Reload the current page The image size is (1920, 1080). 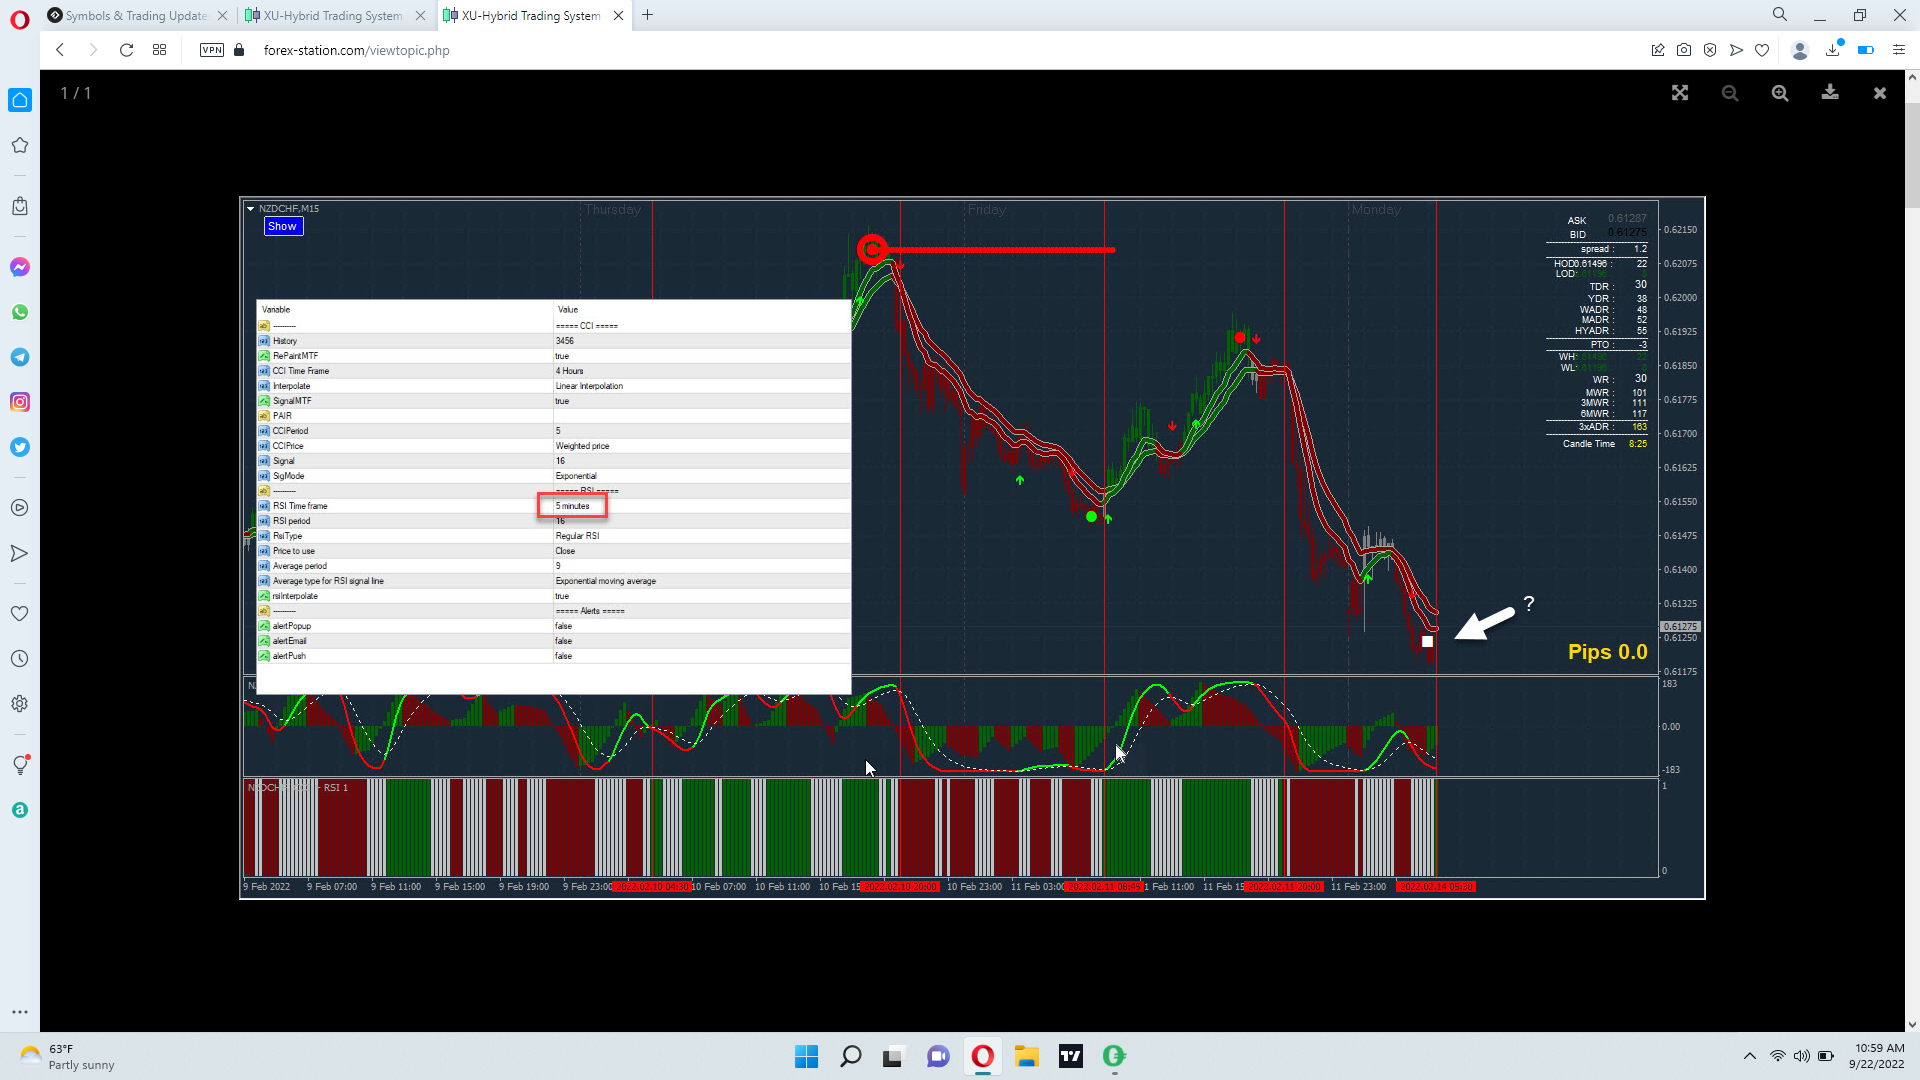pos(126,50)
